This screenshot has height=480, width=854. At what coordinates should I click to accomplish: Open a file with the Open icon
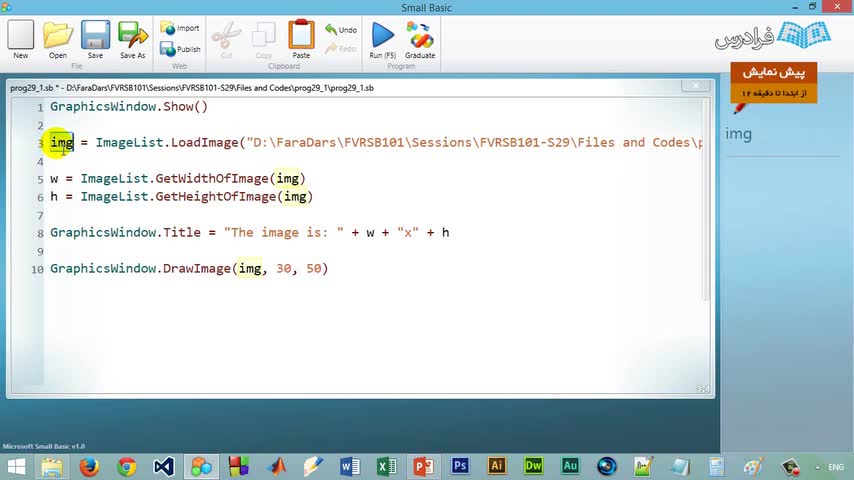(58, 39)
